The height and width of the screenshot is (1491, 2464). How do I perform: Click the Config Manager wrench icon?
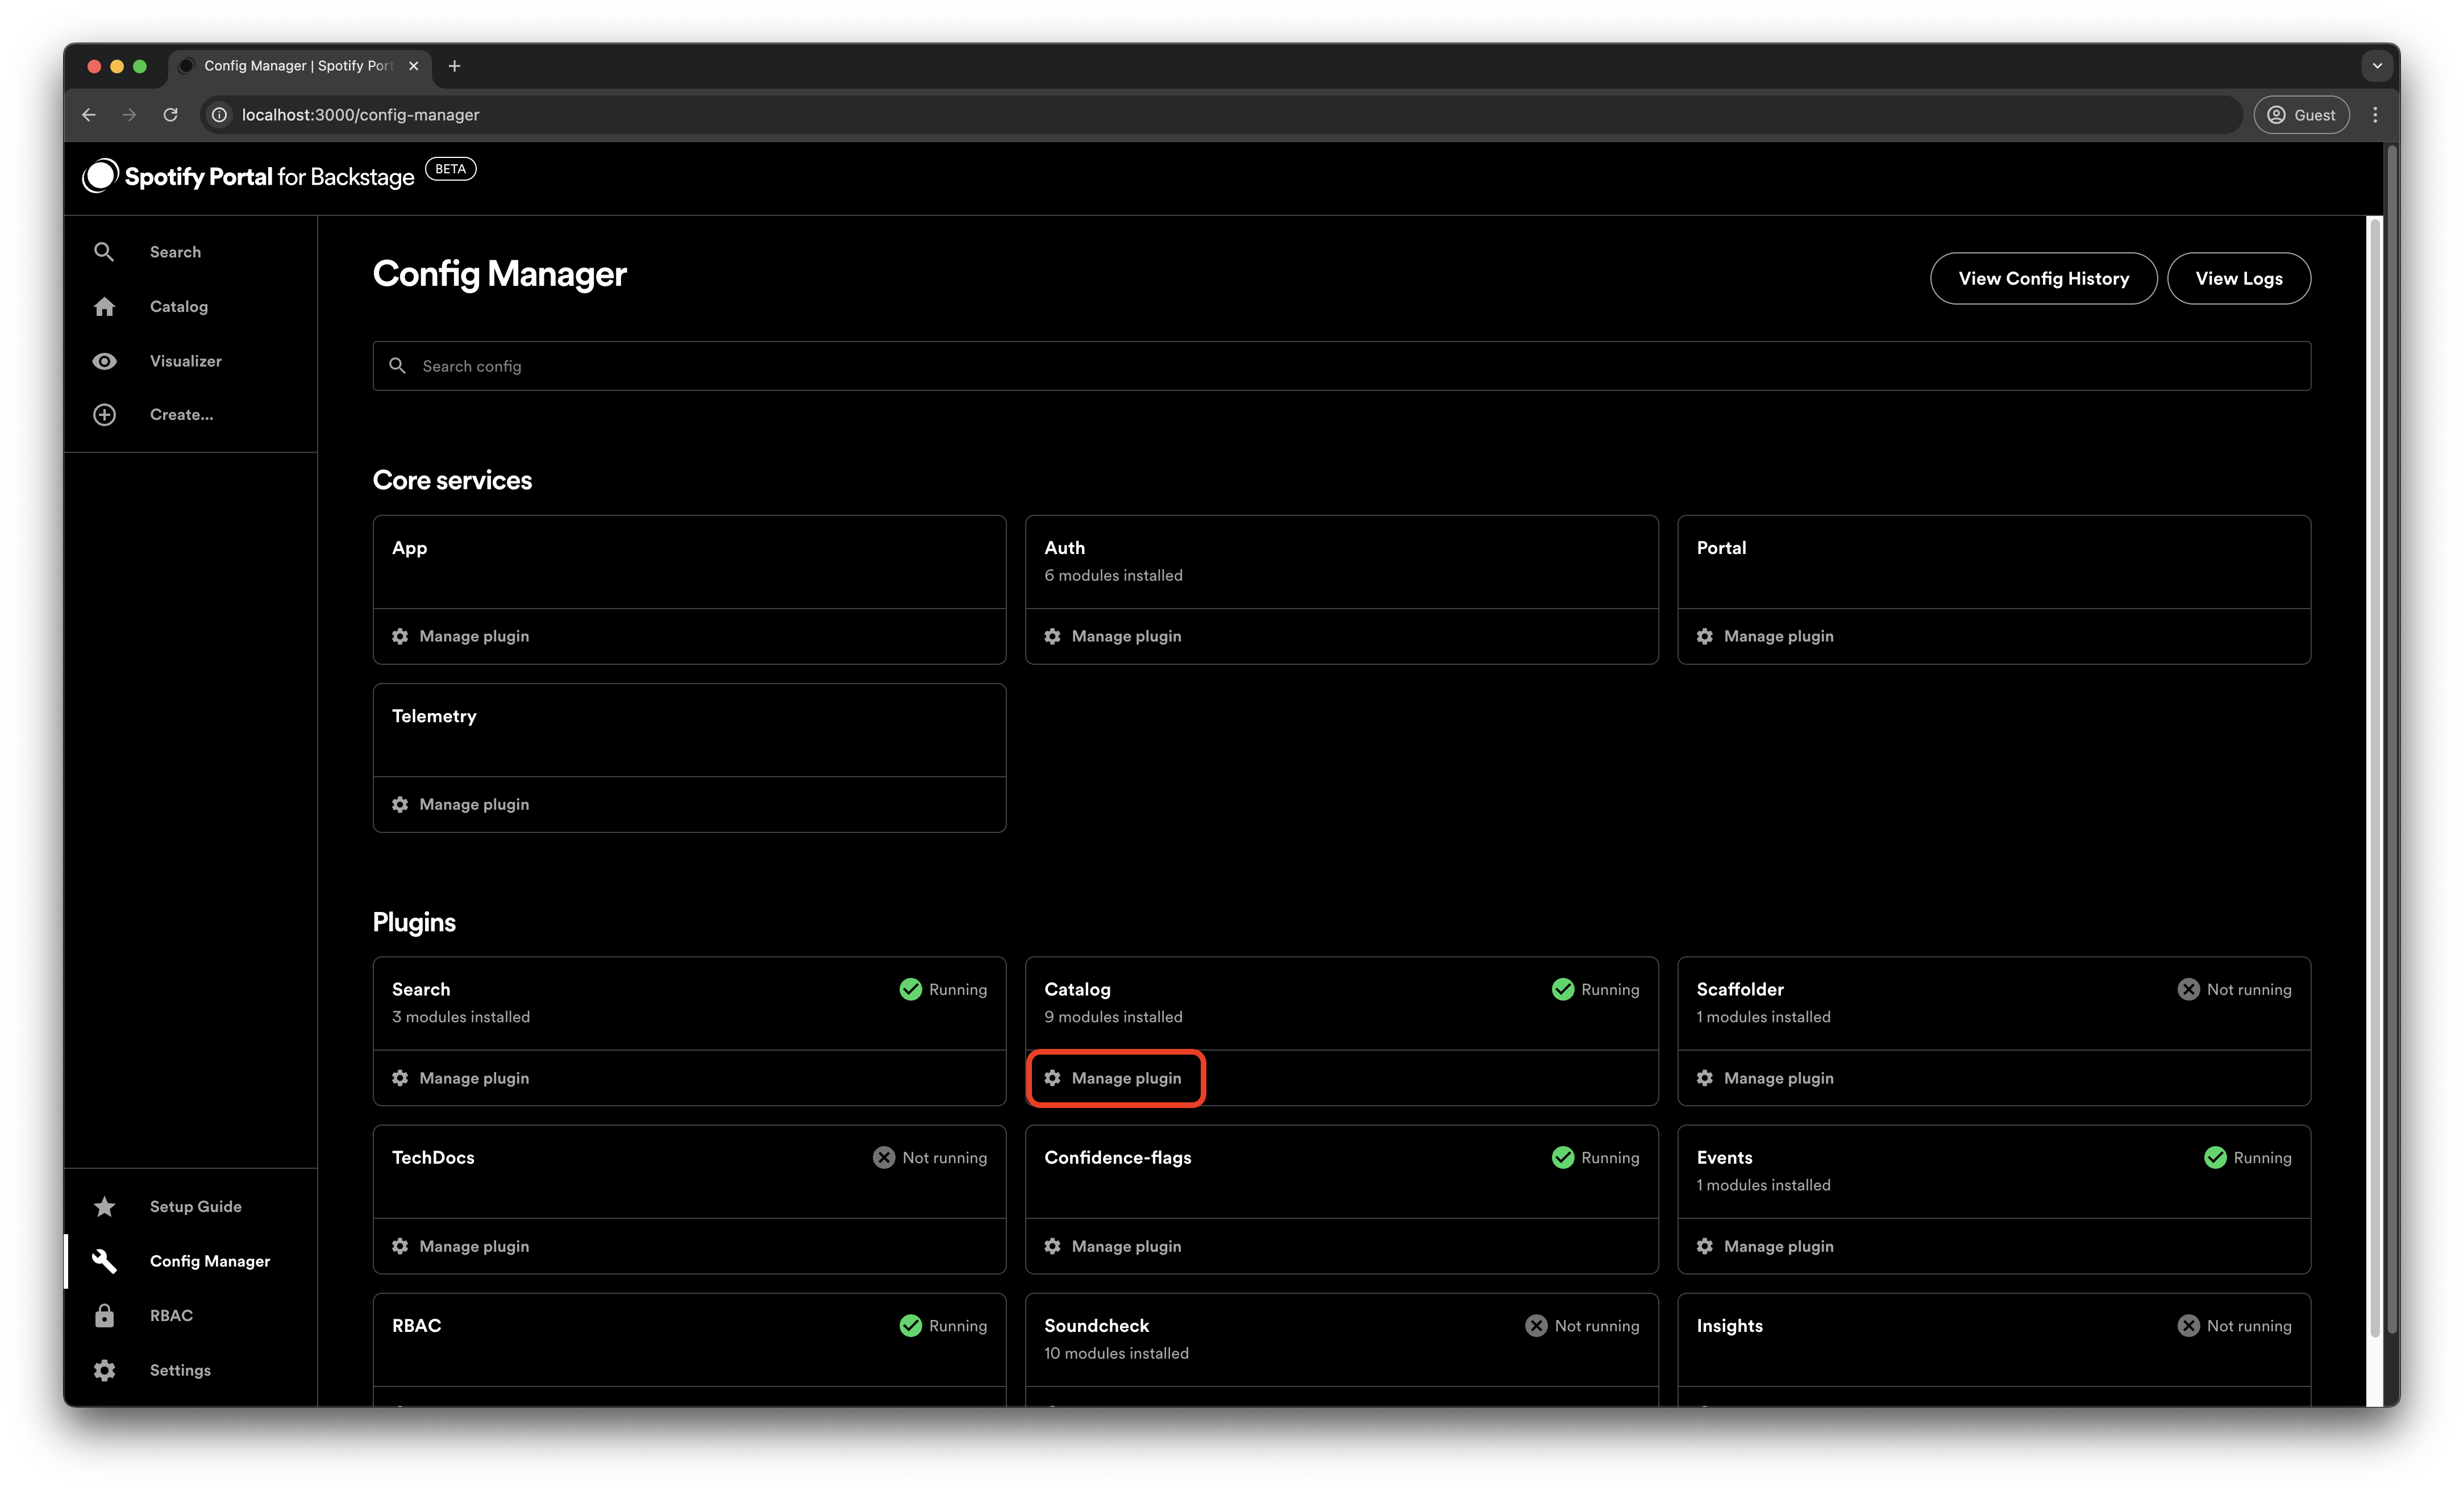coord(104,1261)
